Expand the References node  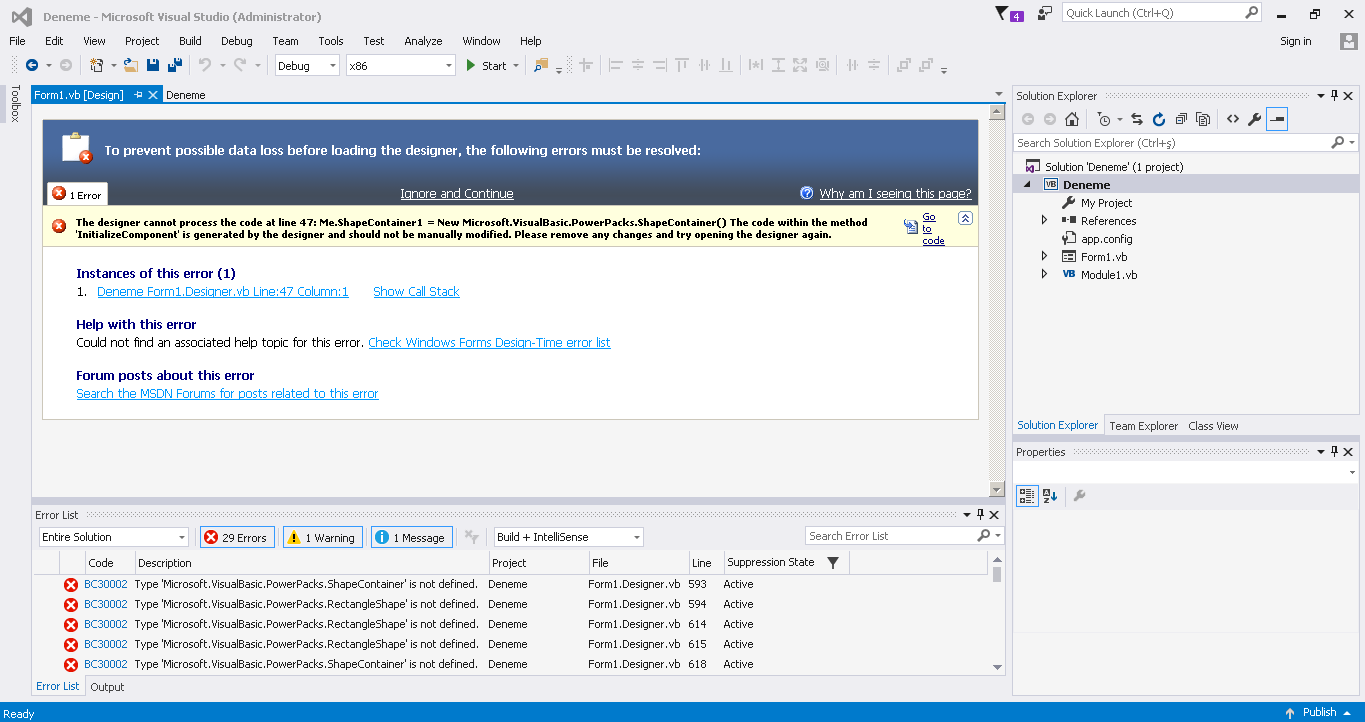click(x=1045, y=221)
